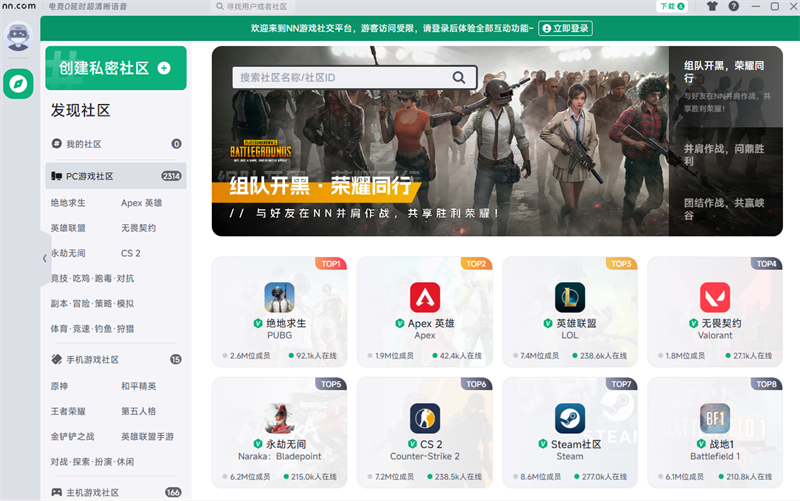
Task: Click the 手机游戏社区 tag icon
Action: click(57, 359)
